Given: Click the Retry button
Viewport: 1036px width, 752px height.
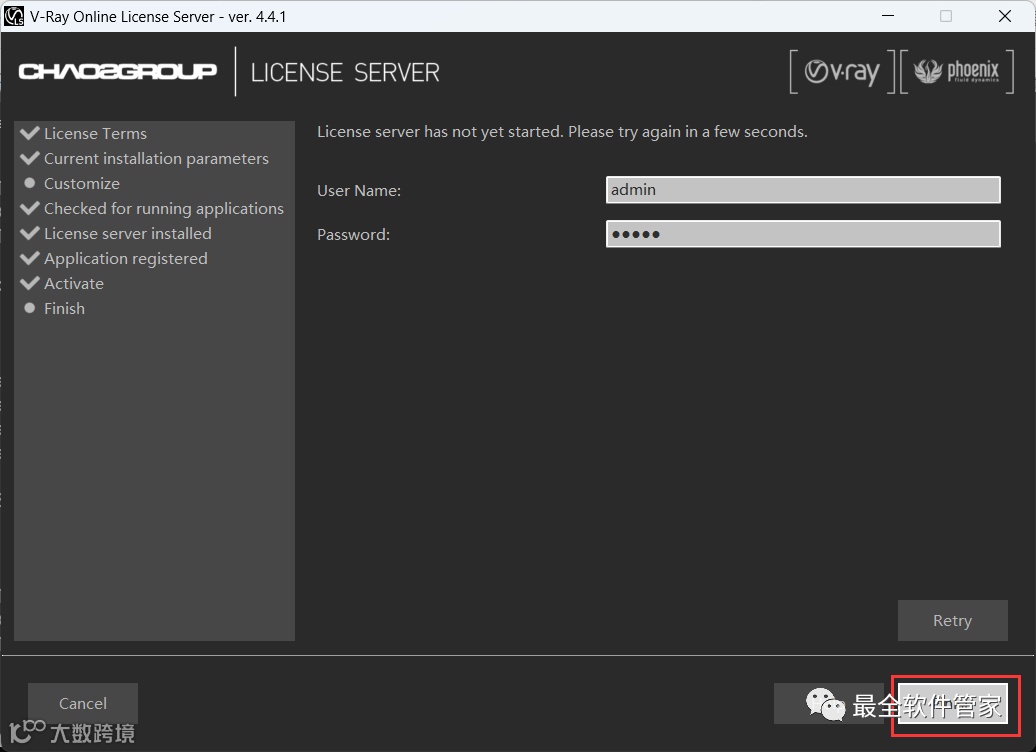Looking at the screenshot, I should pyautogui.click(x=952, y=620).
